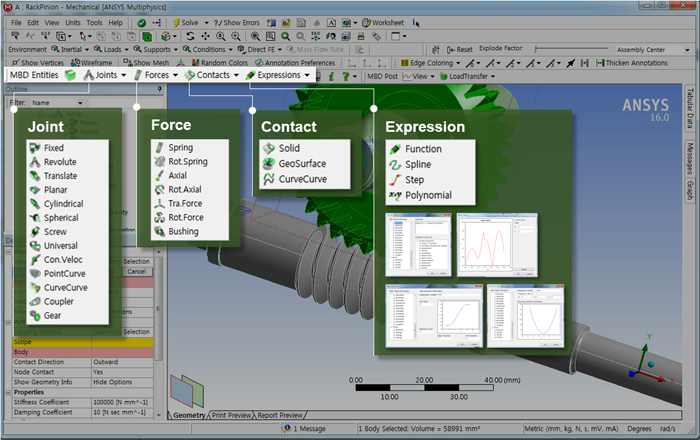Click the green italic i info icon
The image size is (700, 440).
coord(331,76)
